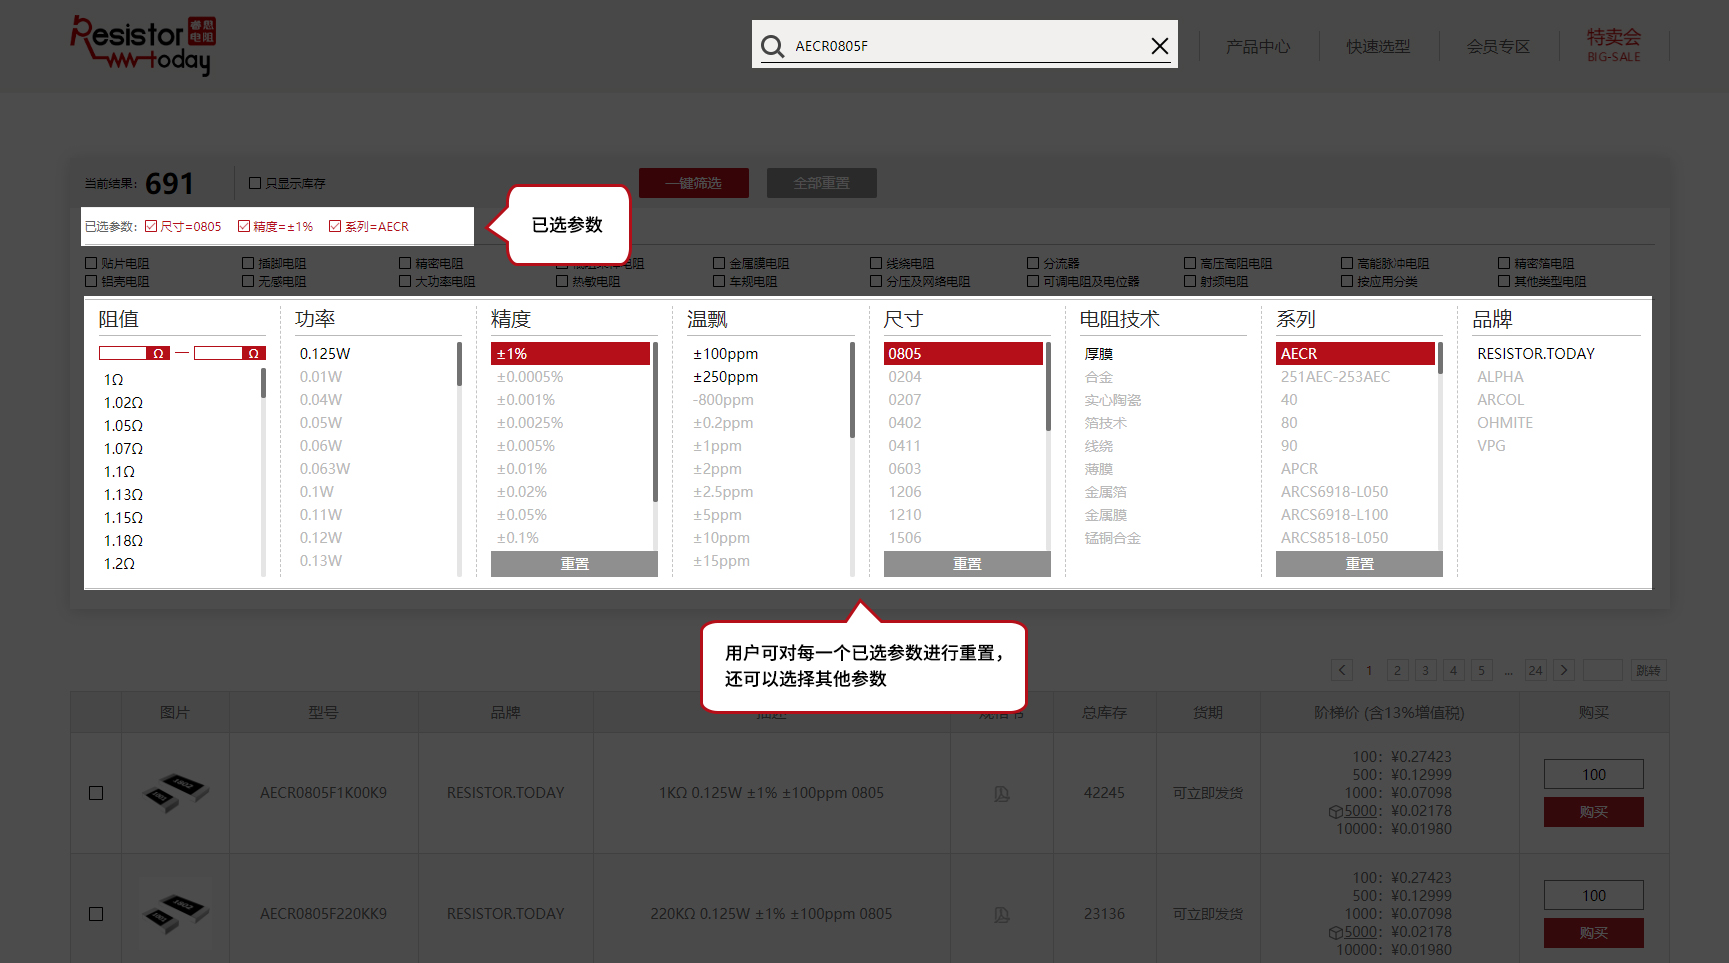This screenshot has height=963, width=1729.
Task: Go to previous results page arrow
Action: click(1342, 670)
